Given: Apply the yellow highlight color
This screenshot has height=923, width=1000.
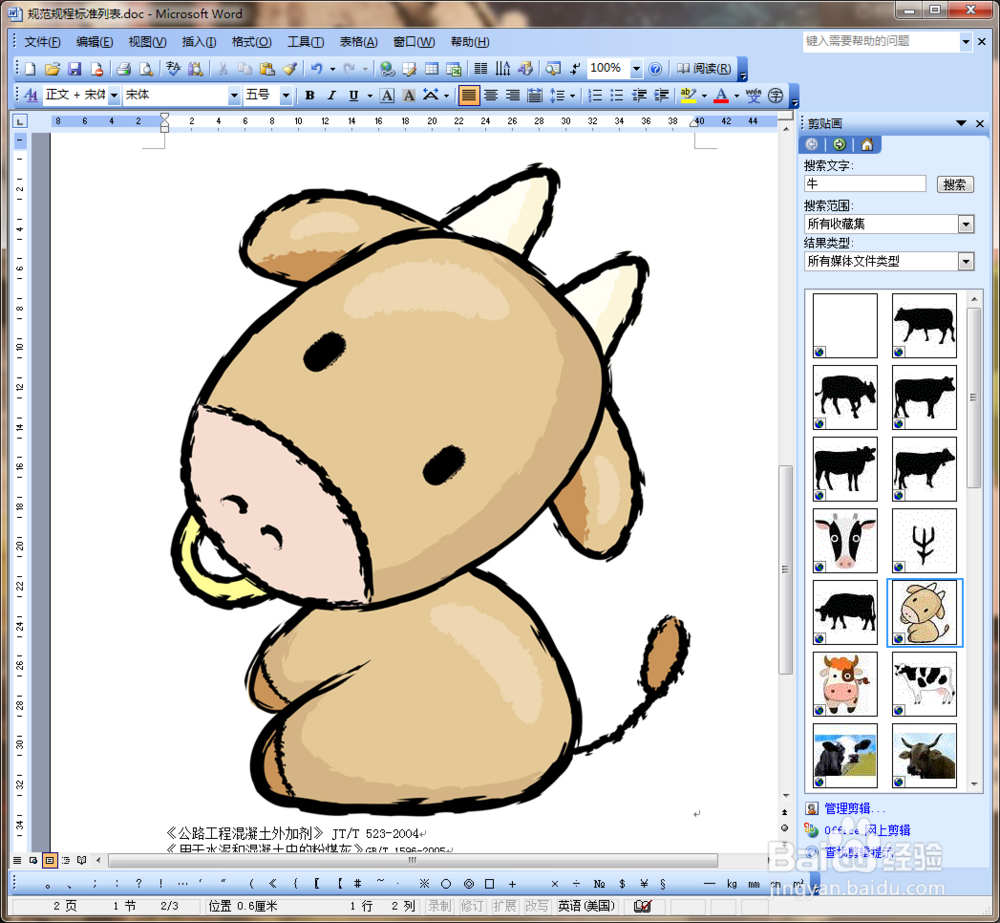Looking at the screenshot, I should pyautogui.click(x=688, y=95).
